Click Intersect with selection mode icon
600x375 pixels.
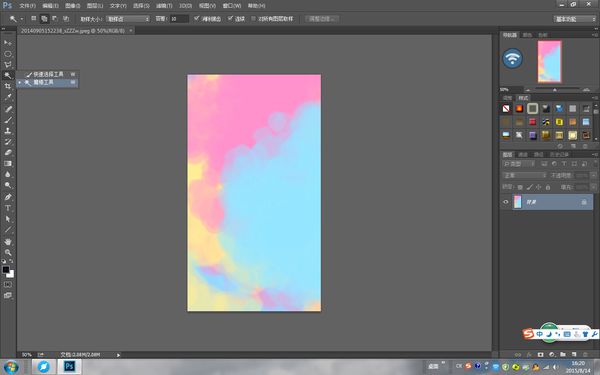[66, 18]
